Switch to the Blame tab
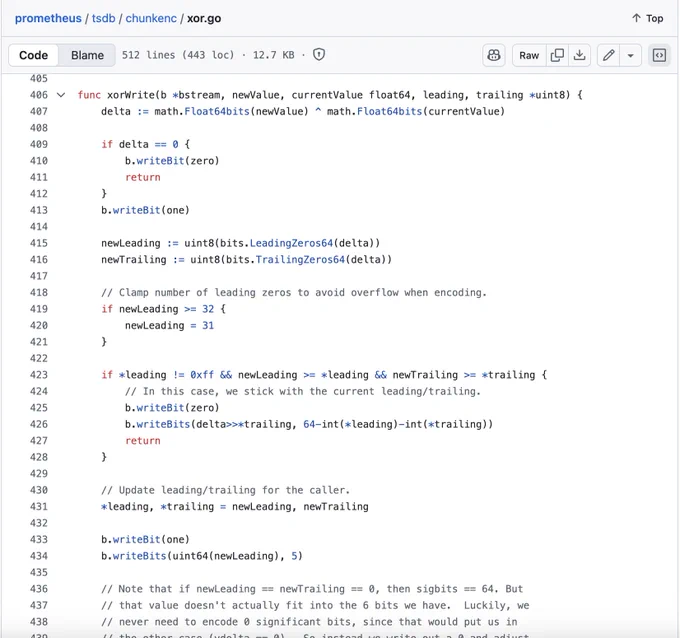 [87, 55]
